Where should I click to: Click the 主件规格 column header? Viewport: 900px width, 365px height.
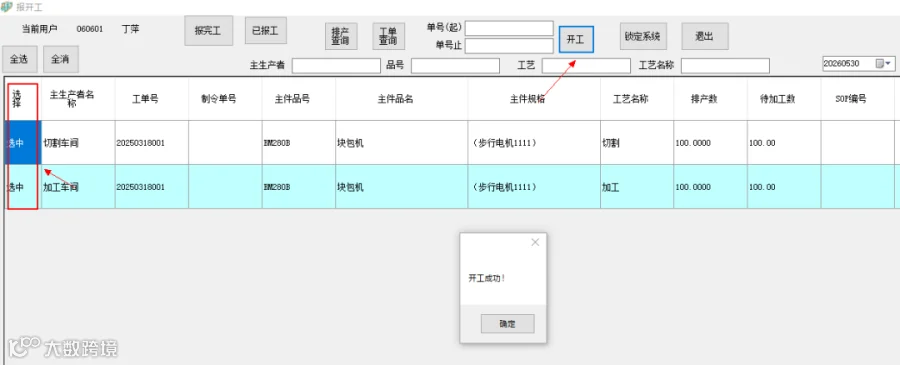[x=534, y=99]
